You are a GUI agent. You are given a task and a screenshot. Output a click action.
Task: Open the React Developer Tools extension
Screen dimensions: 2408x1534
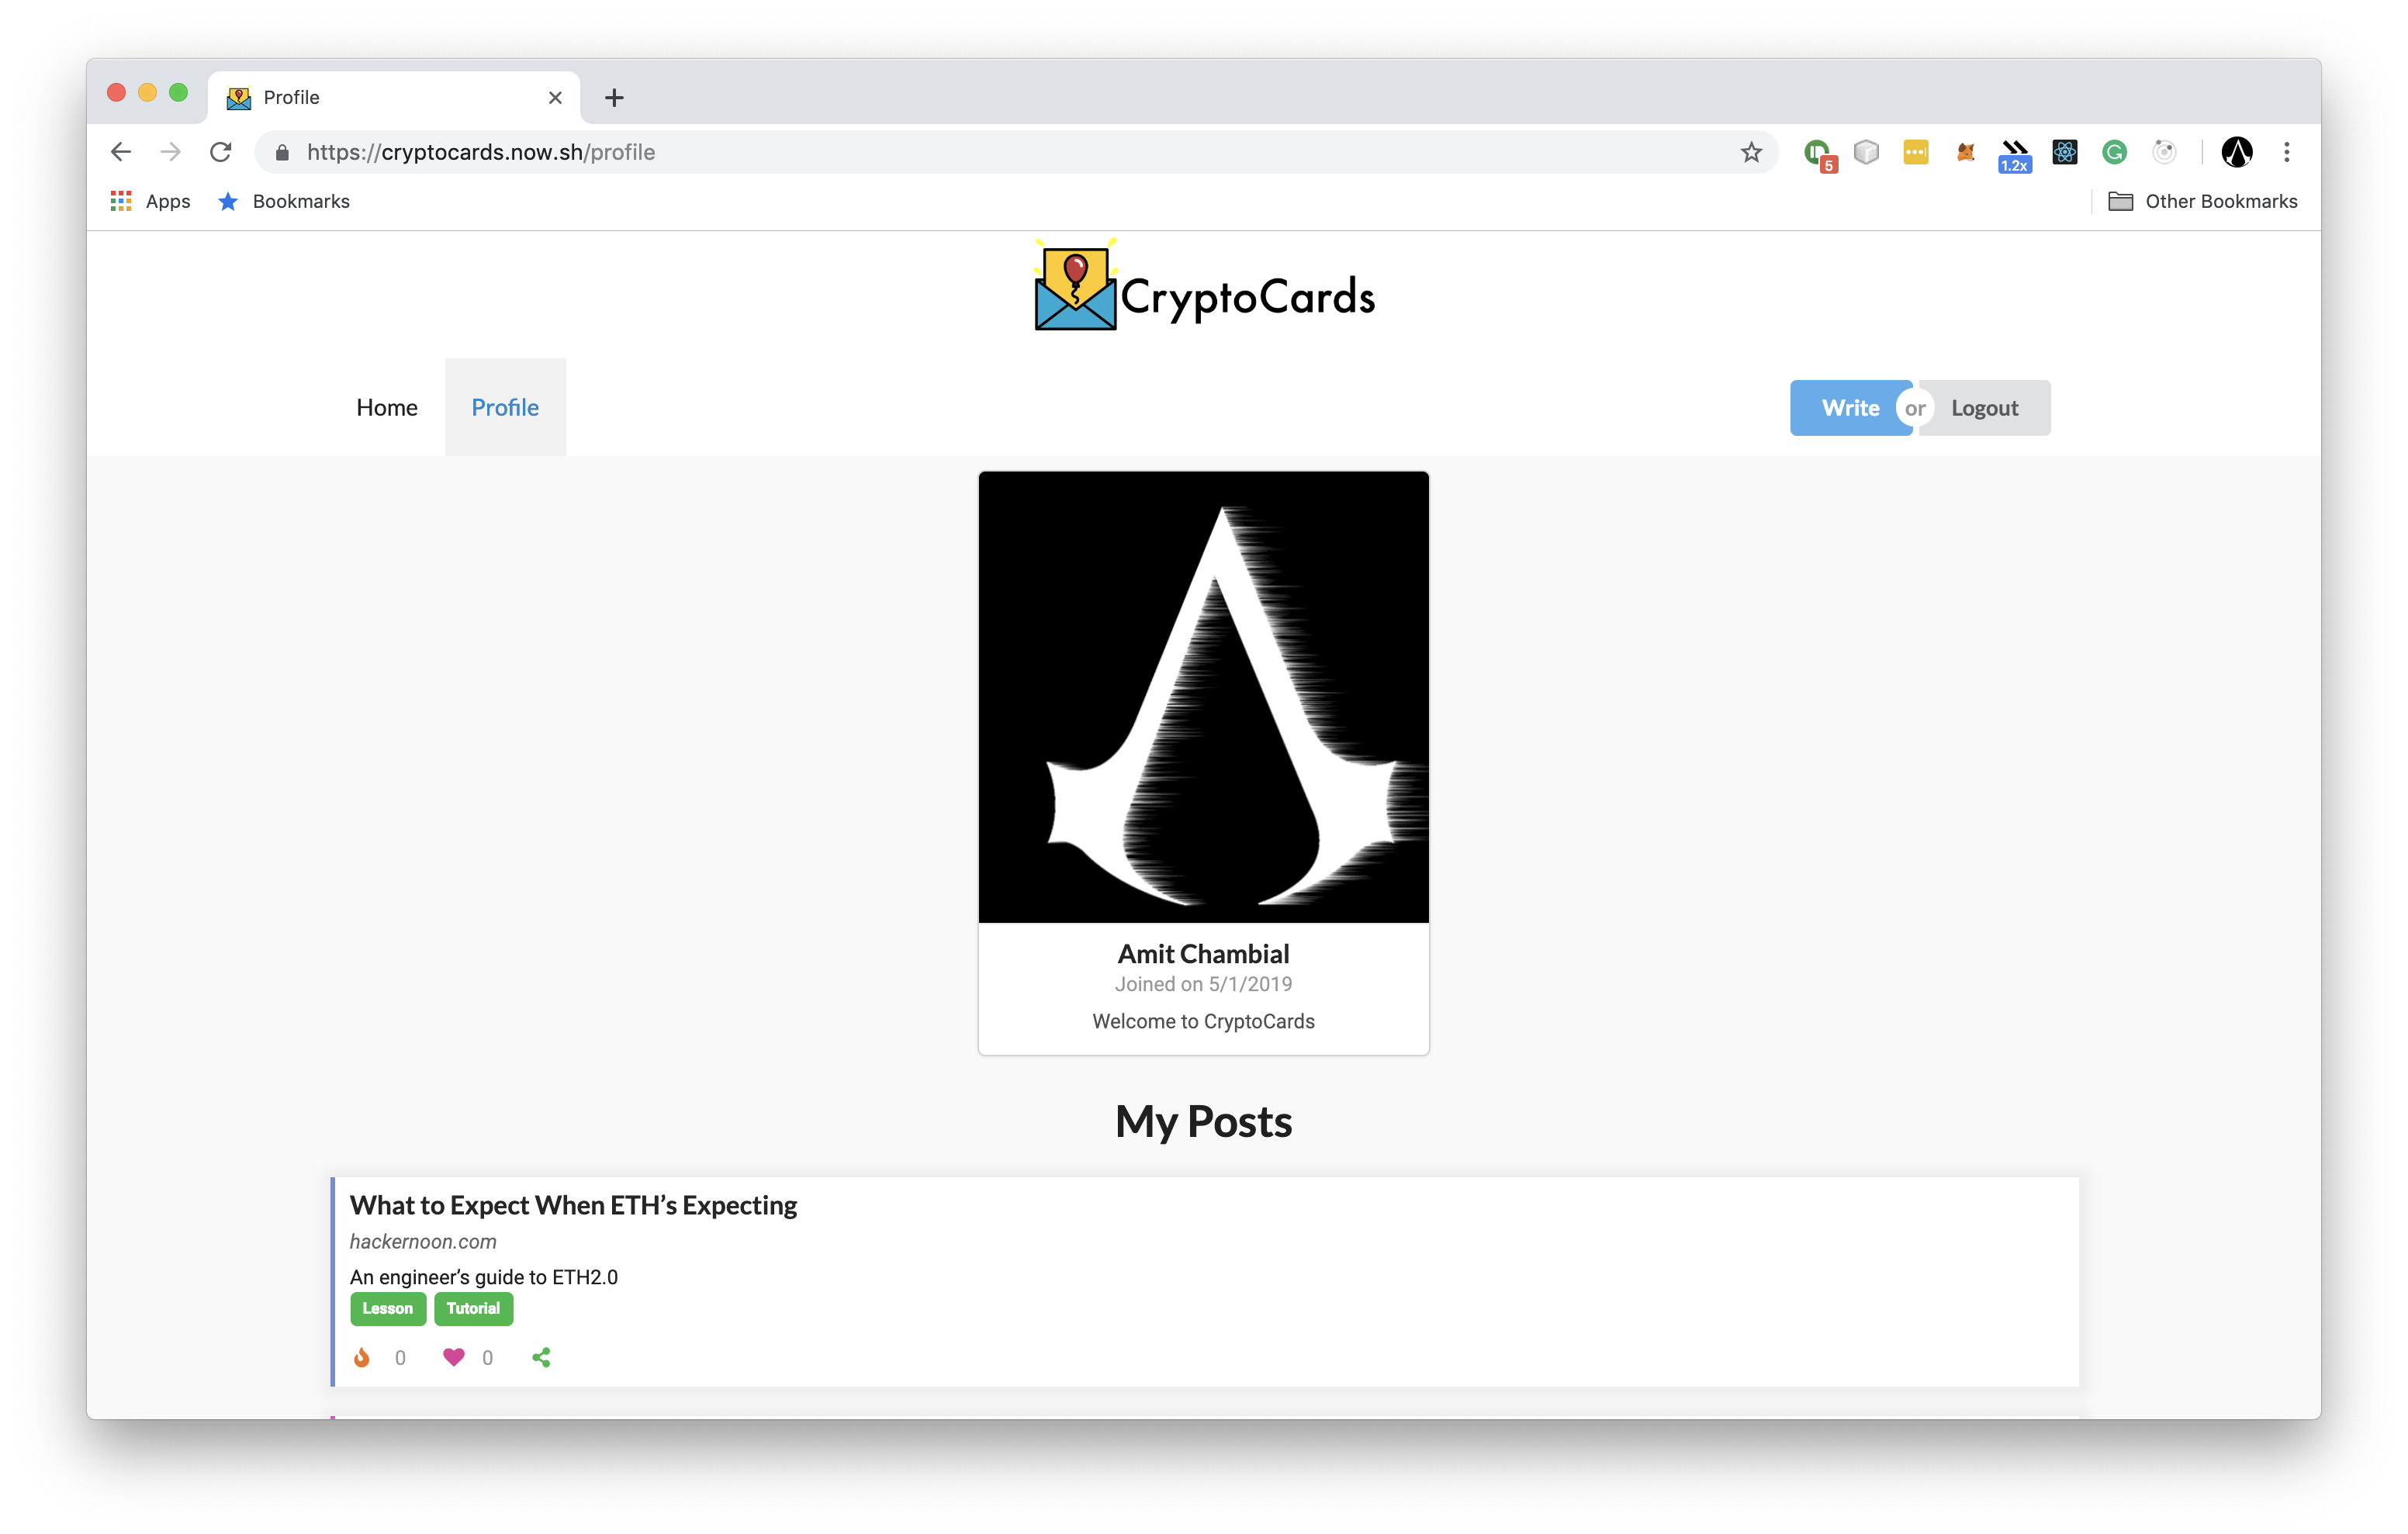point(2064,152)
